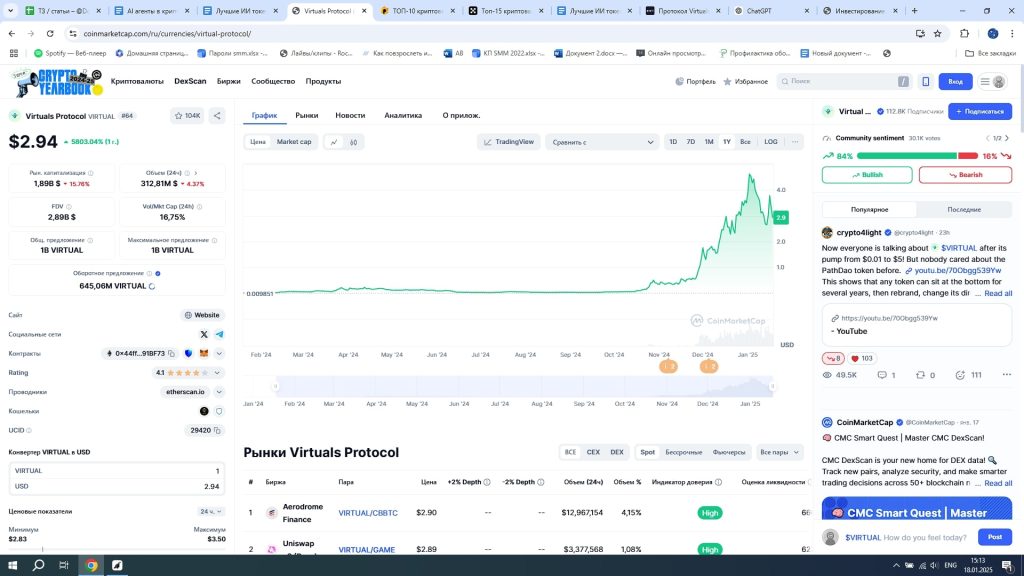1024x576 pixels.
Task: Open the Все пары dropdown
Action: (x=779, y=453)
